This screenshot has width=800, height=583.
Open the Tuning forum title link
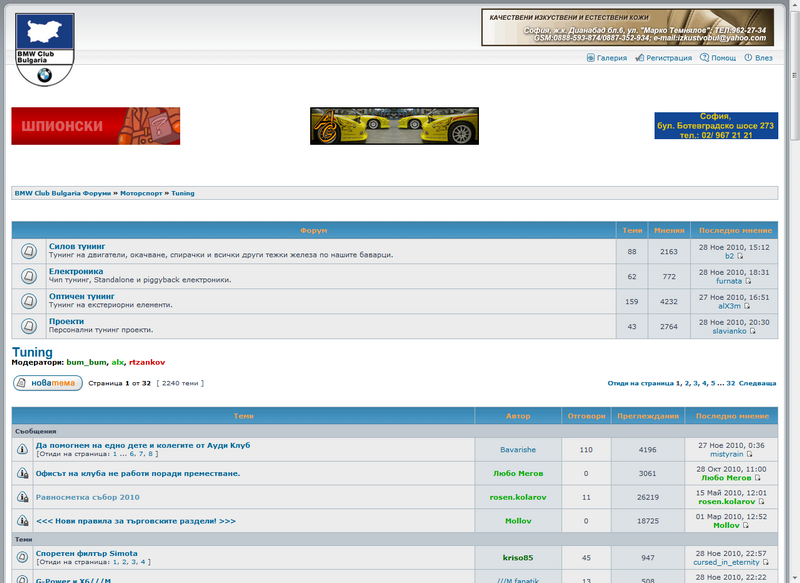(x=32, y=352)
